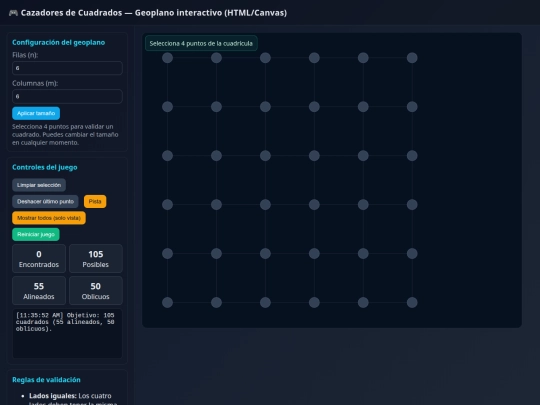Select grid point row 6, column 3

[265, 302]
